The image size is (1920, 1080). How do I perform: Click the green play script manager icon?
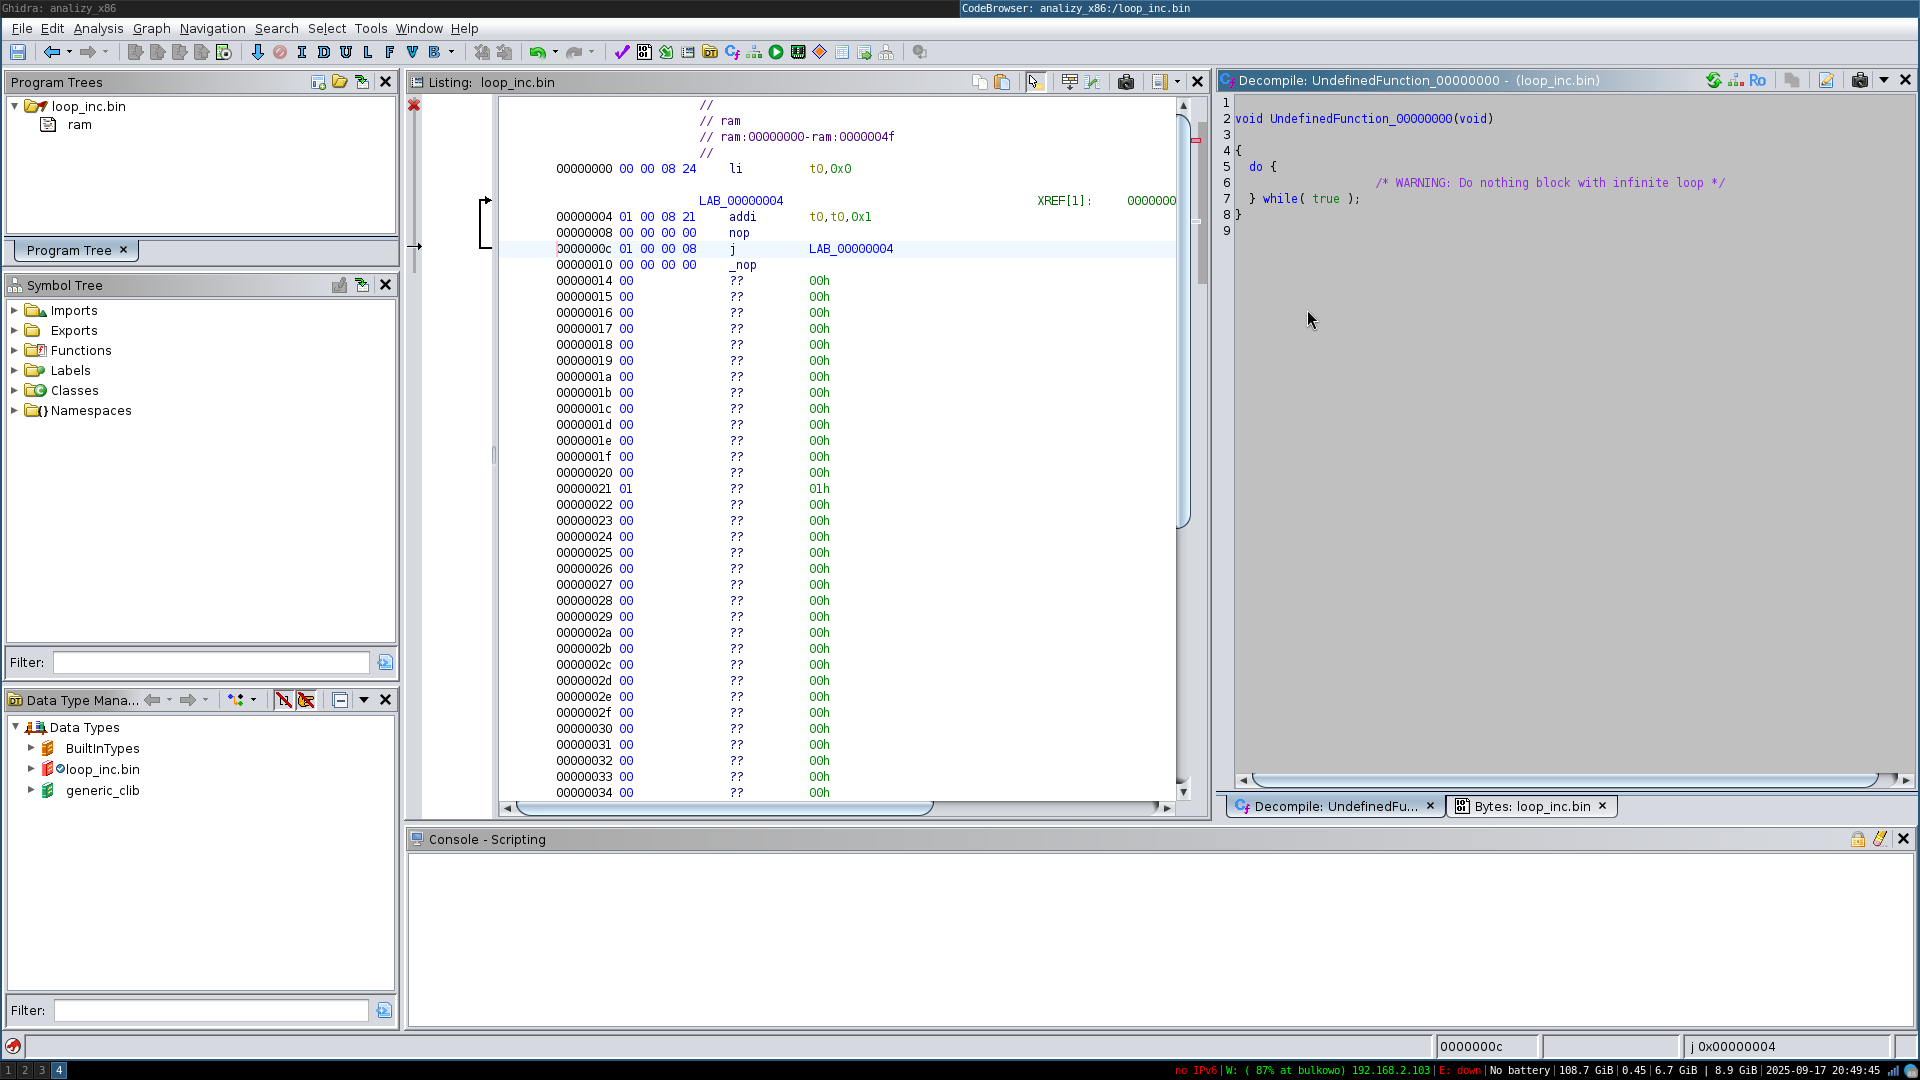point(776,52)
